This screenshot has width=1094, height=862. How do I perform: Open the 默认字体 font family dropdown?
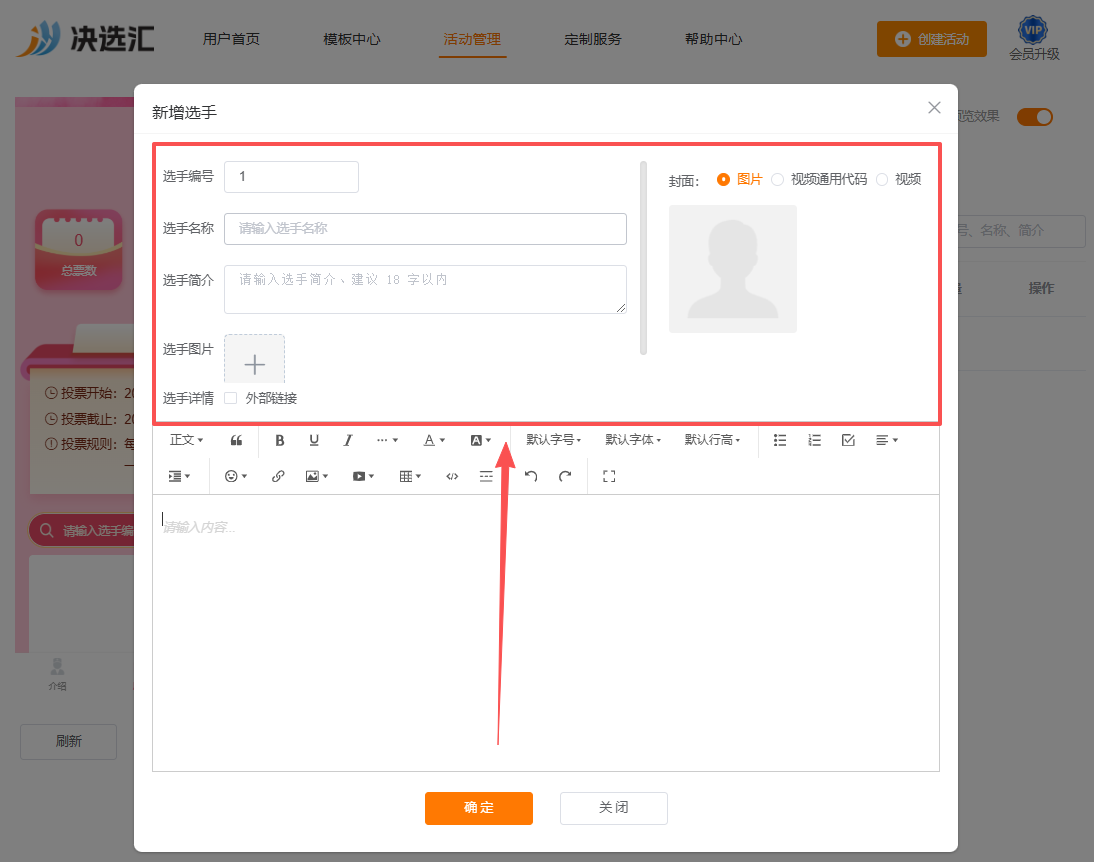[x=633, y=440]
